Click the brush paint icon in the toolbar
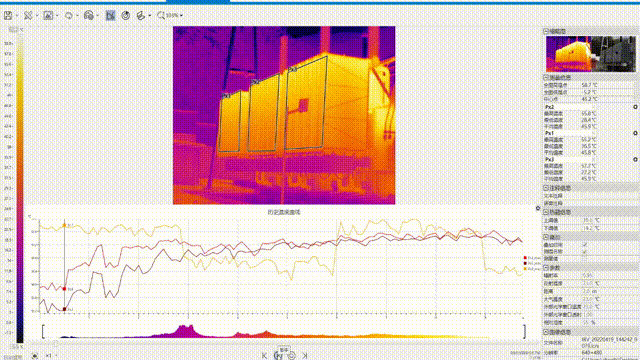The width and height of the screenshot is (640, 360). [141, 16]
